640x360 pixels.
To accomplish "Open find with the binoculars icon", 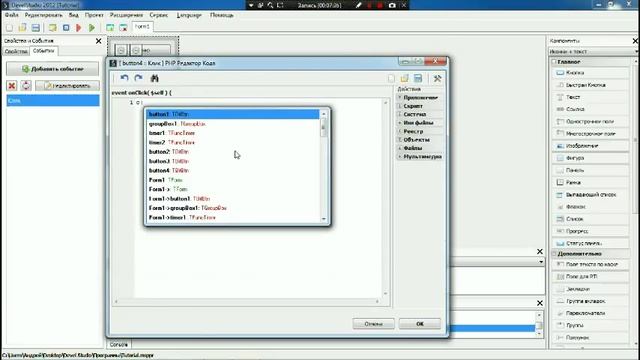I will 154,78.
